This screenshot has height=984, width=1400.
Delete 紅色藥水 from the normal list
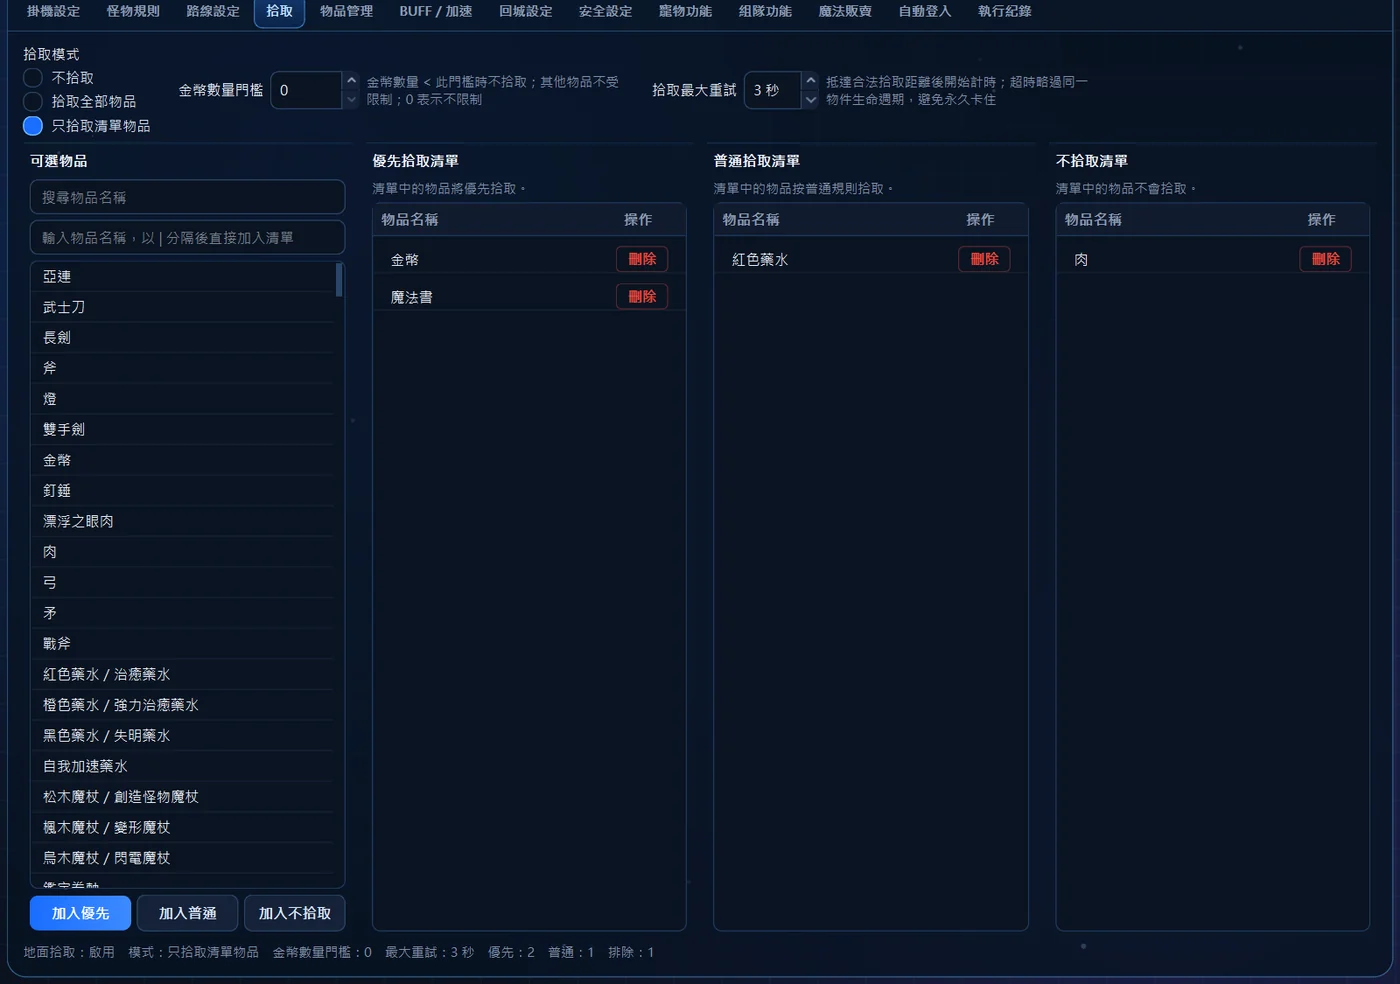tap(984, 259)
